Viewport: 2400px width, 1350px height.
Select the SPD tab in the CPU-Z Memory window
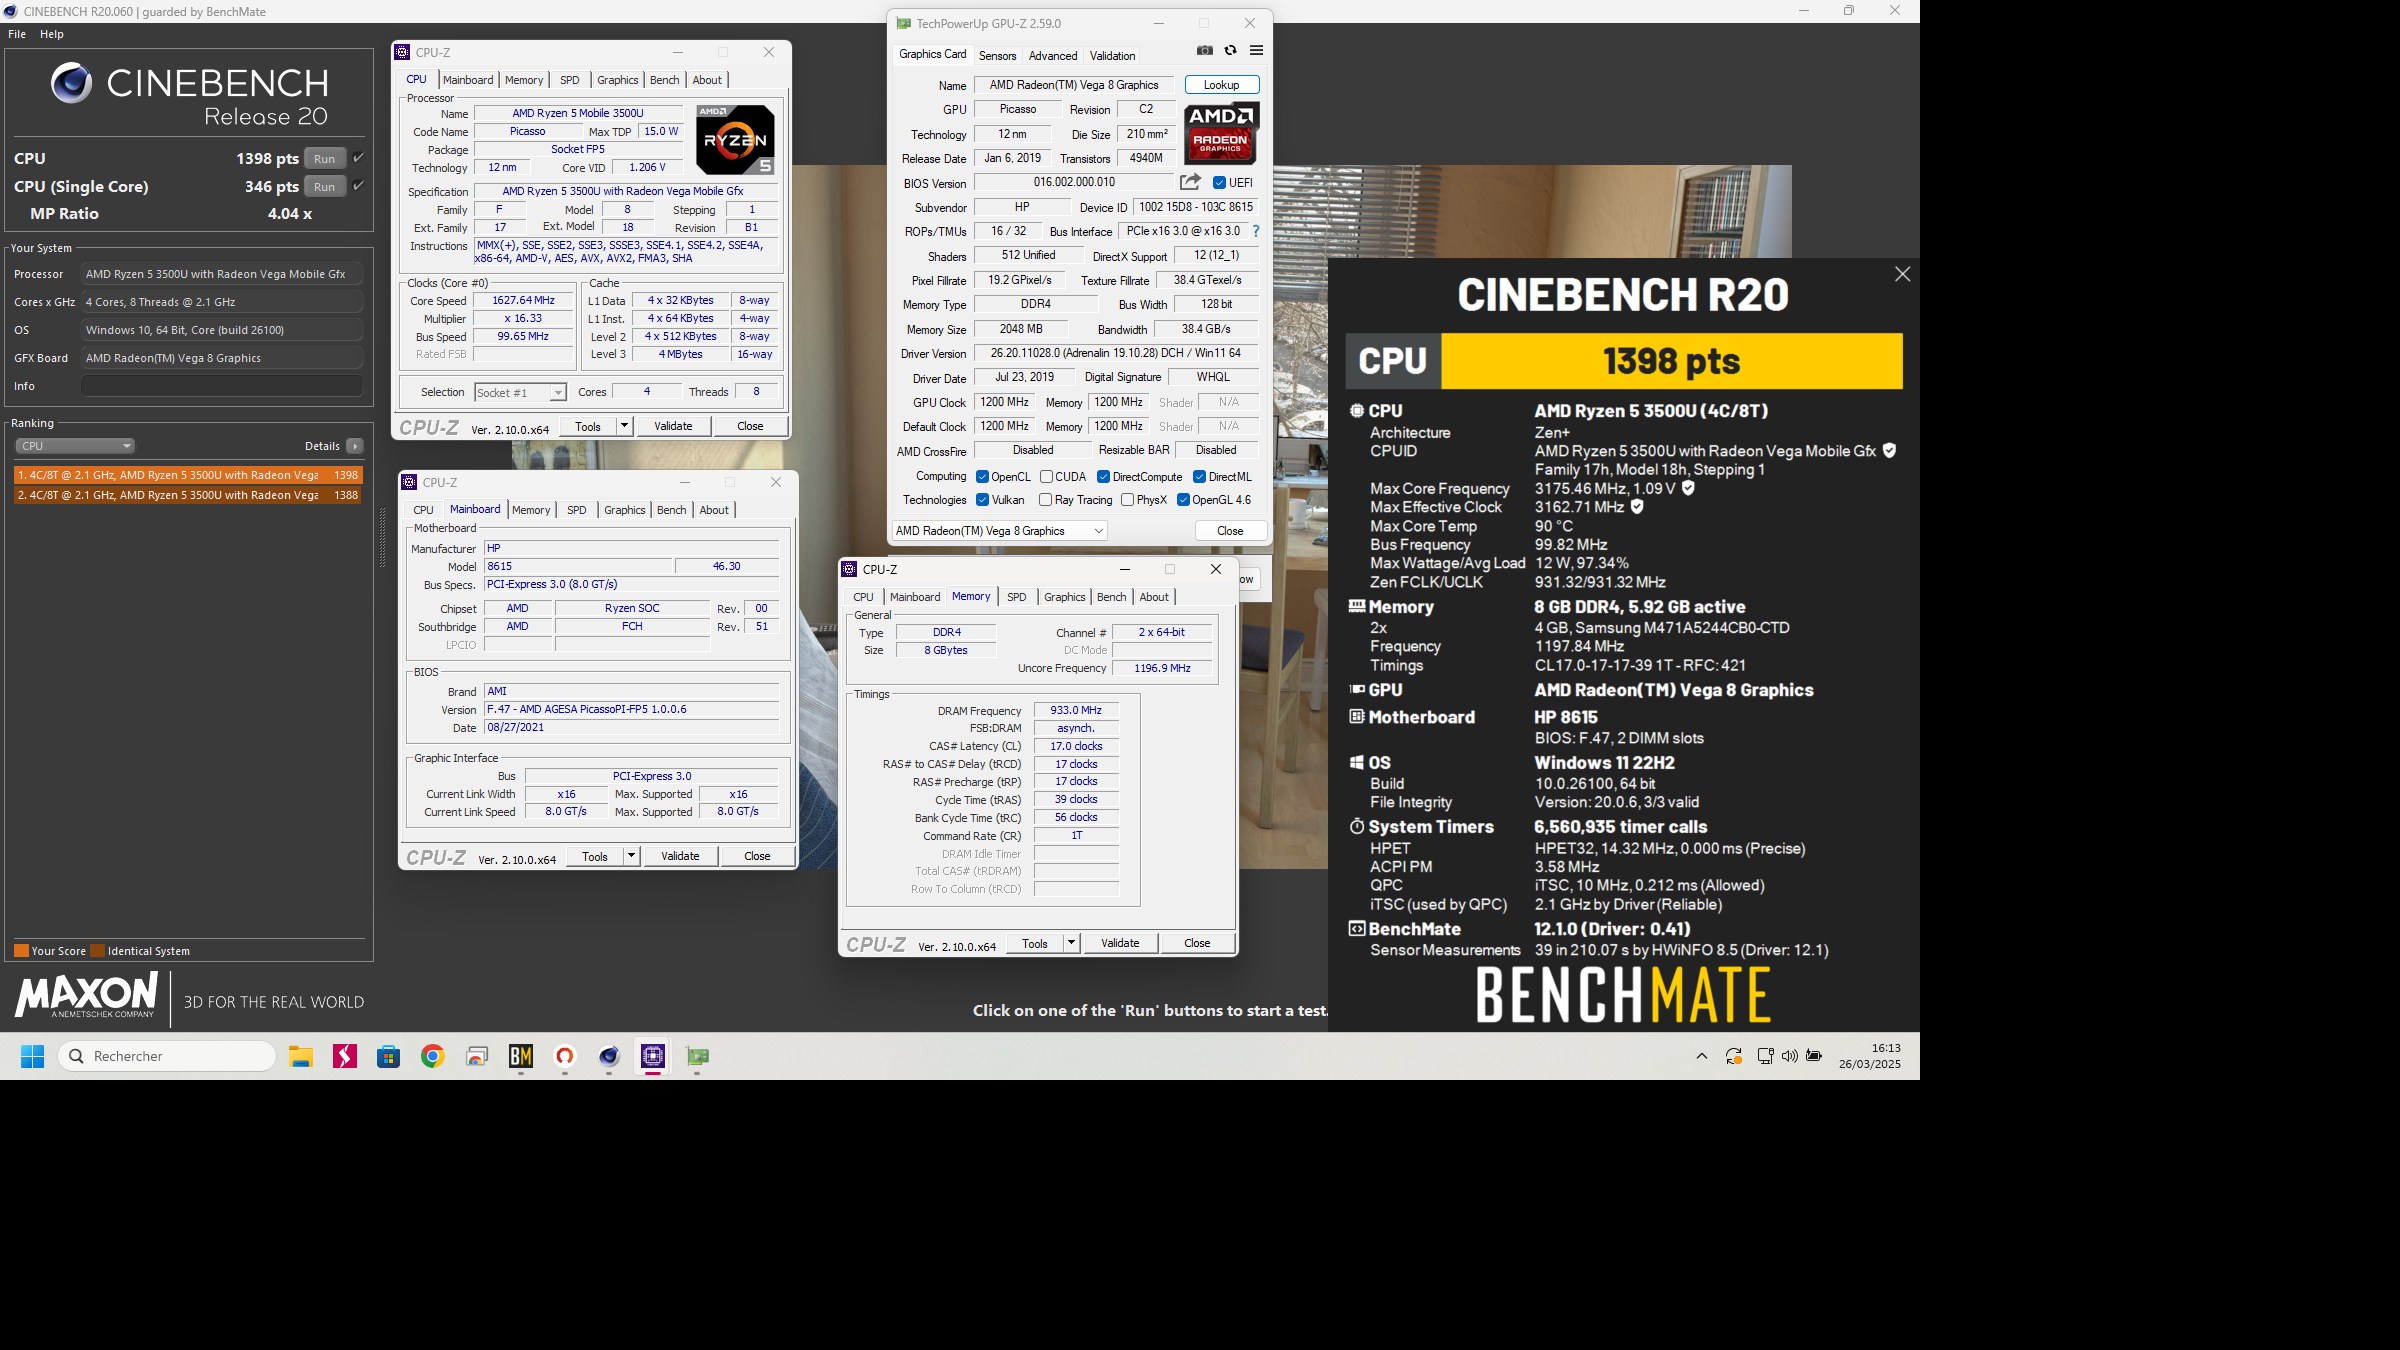(x=1016, y=597)
